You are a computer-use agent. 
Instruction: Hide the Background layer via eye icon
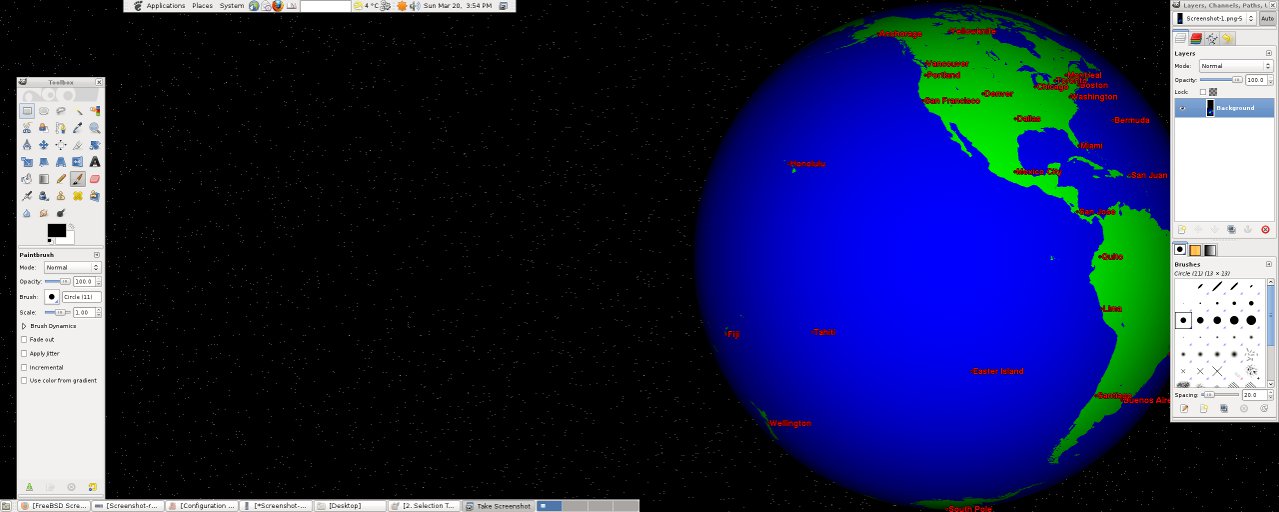tap(1182, 108)
